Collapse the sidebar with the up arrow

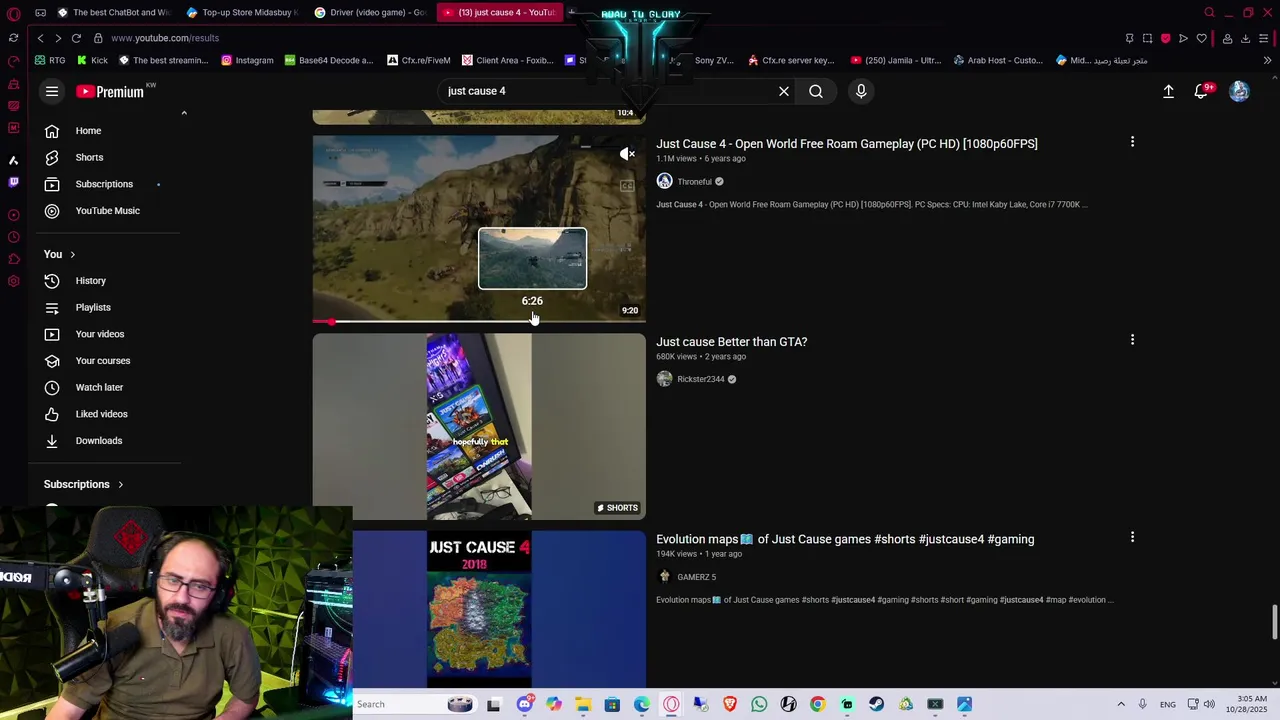(184, 113)
